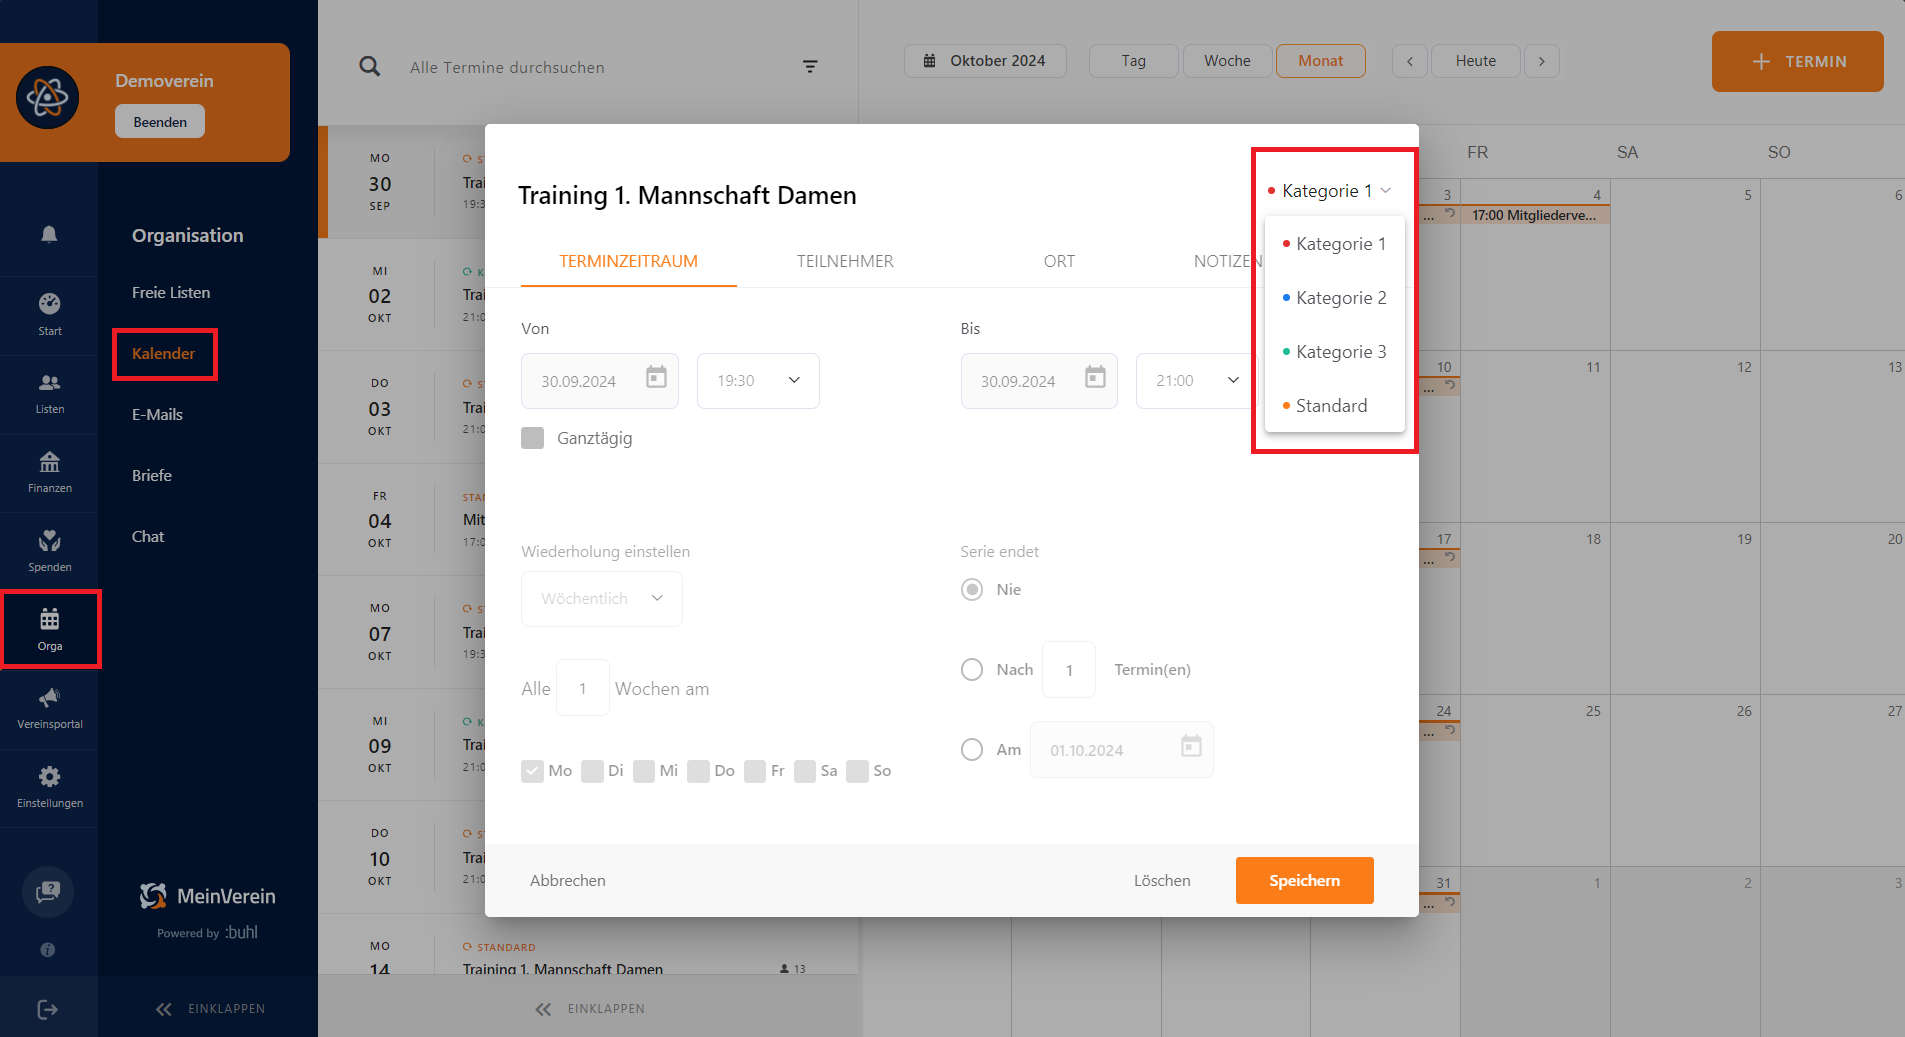Click Löschen to delete appointment
The image size is (1905, 1037).
tap(1162, 880)
